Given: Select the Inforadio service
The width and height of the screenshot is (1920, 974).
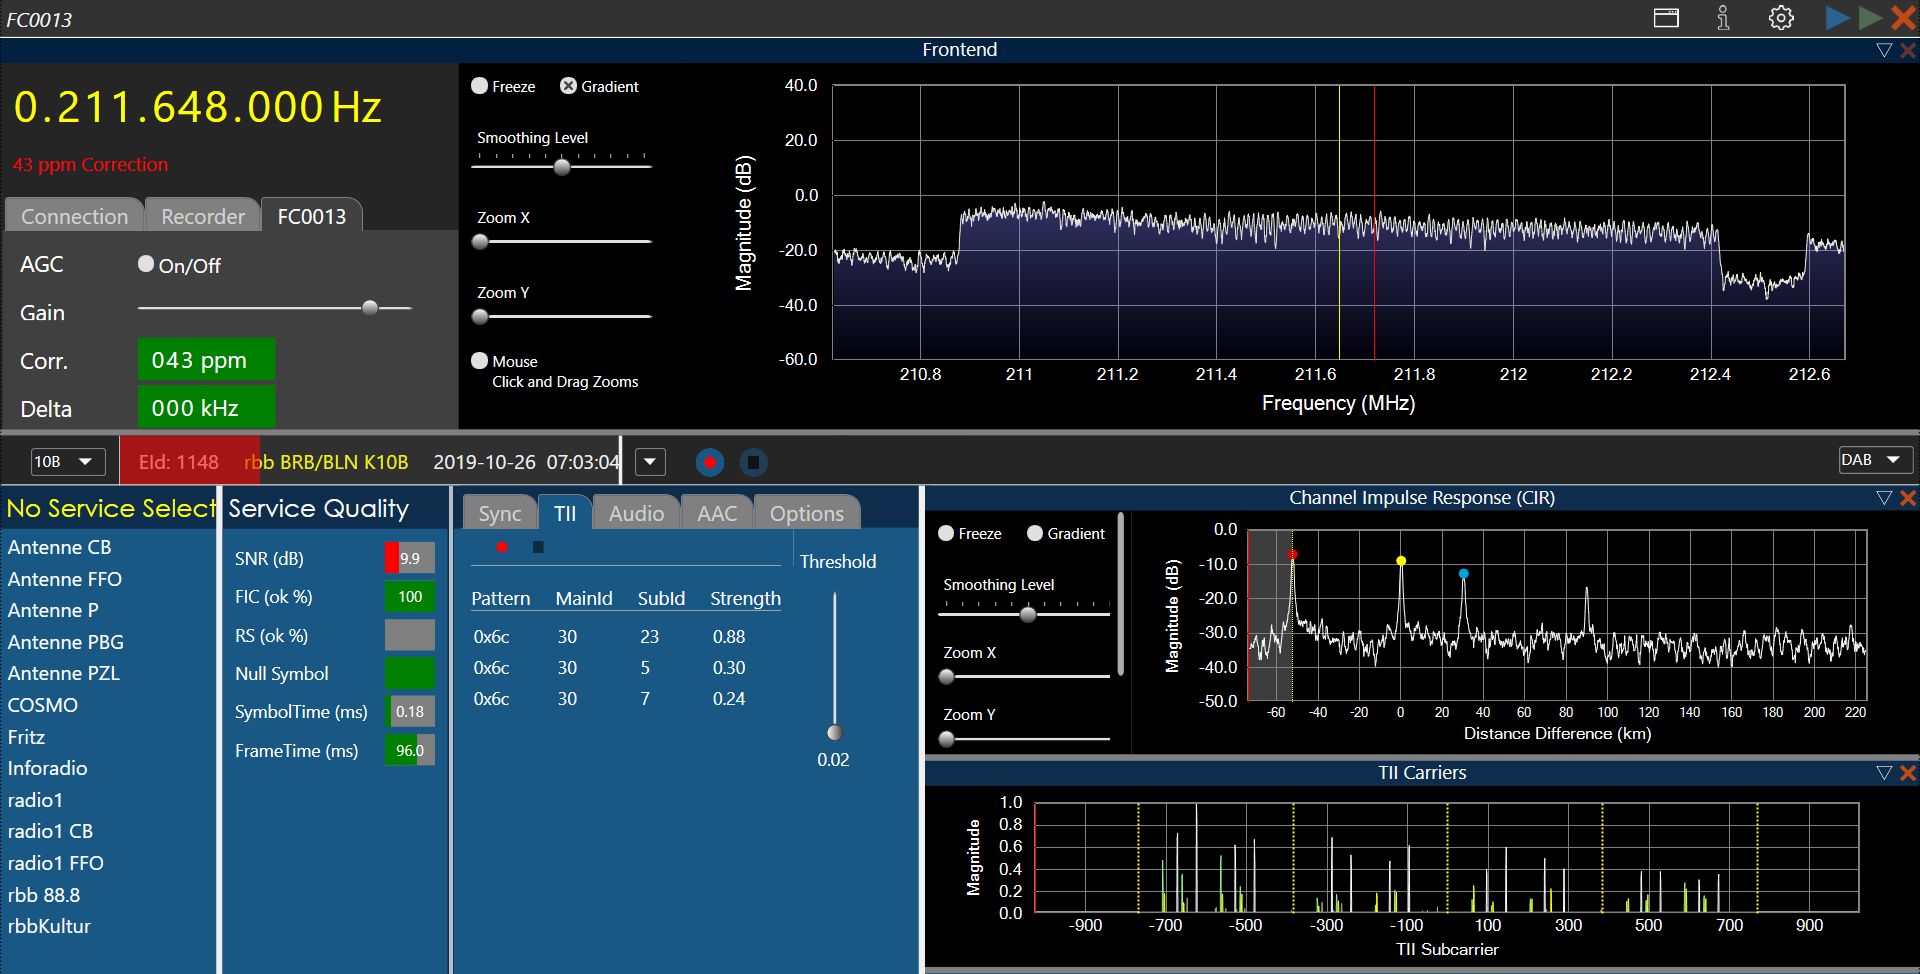Looking at the screenshot, I should [47, 768].
